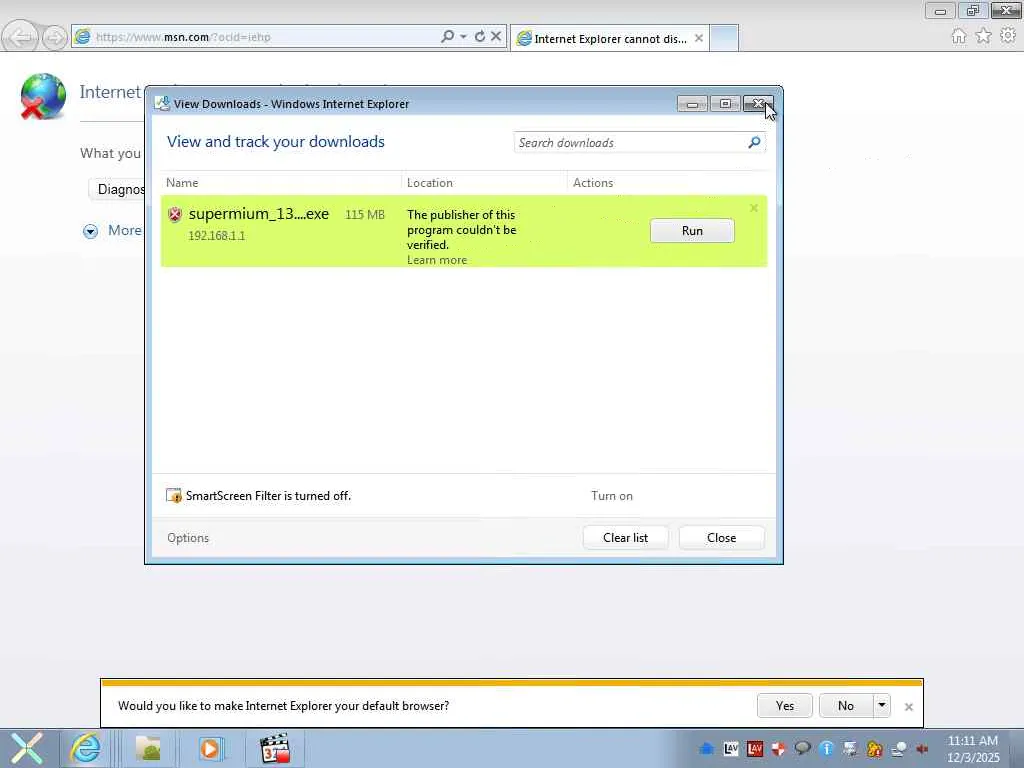
Task: Open the address bar autocomplete dropdown
Action: [463, 37]
